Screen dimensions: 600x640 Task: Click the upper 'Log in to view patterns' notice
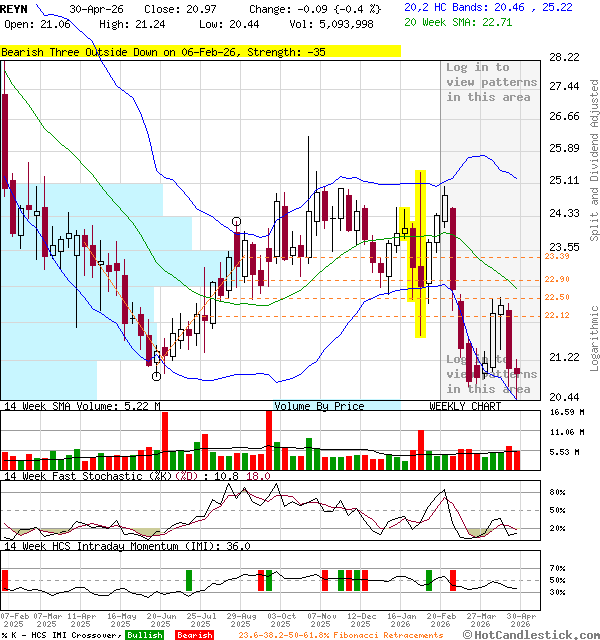tap(490, 82)
